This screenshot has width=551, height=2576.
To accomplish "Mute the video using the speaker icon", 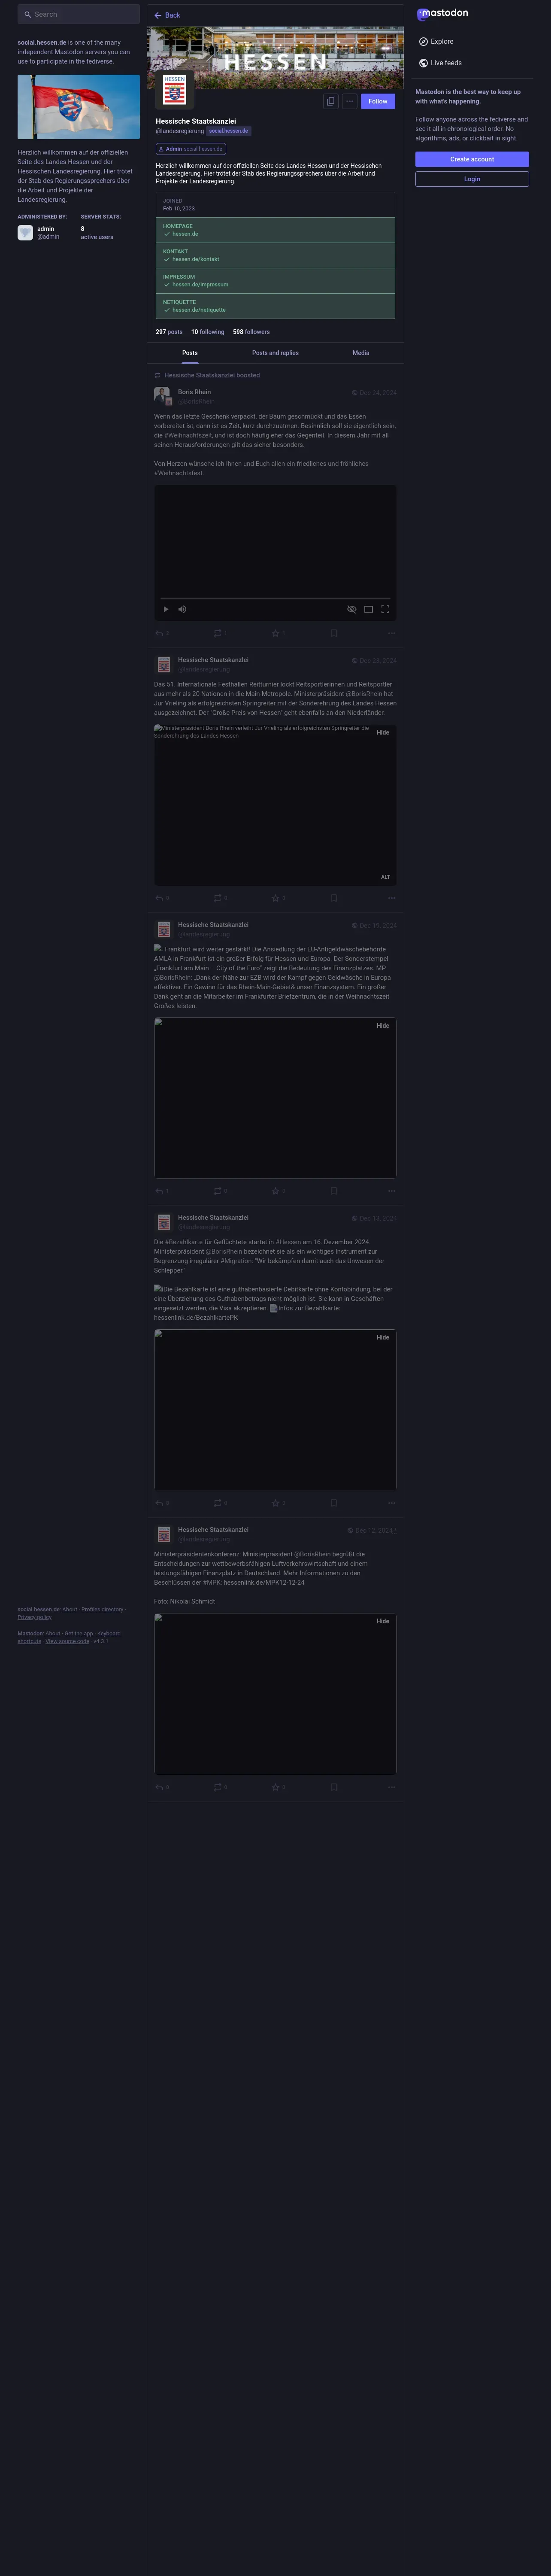I will (x=182, y=609).
